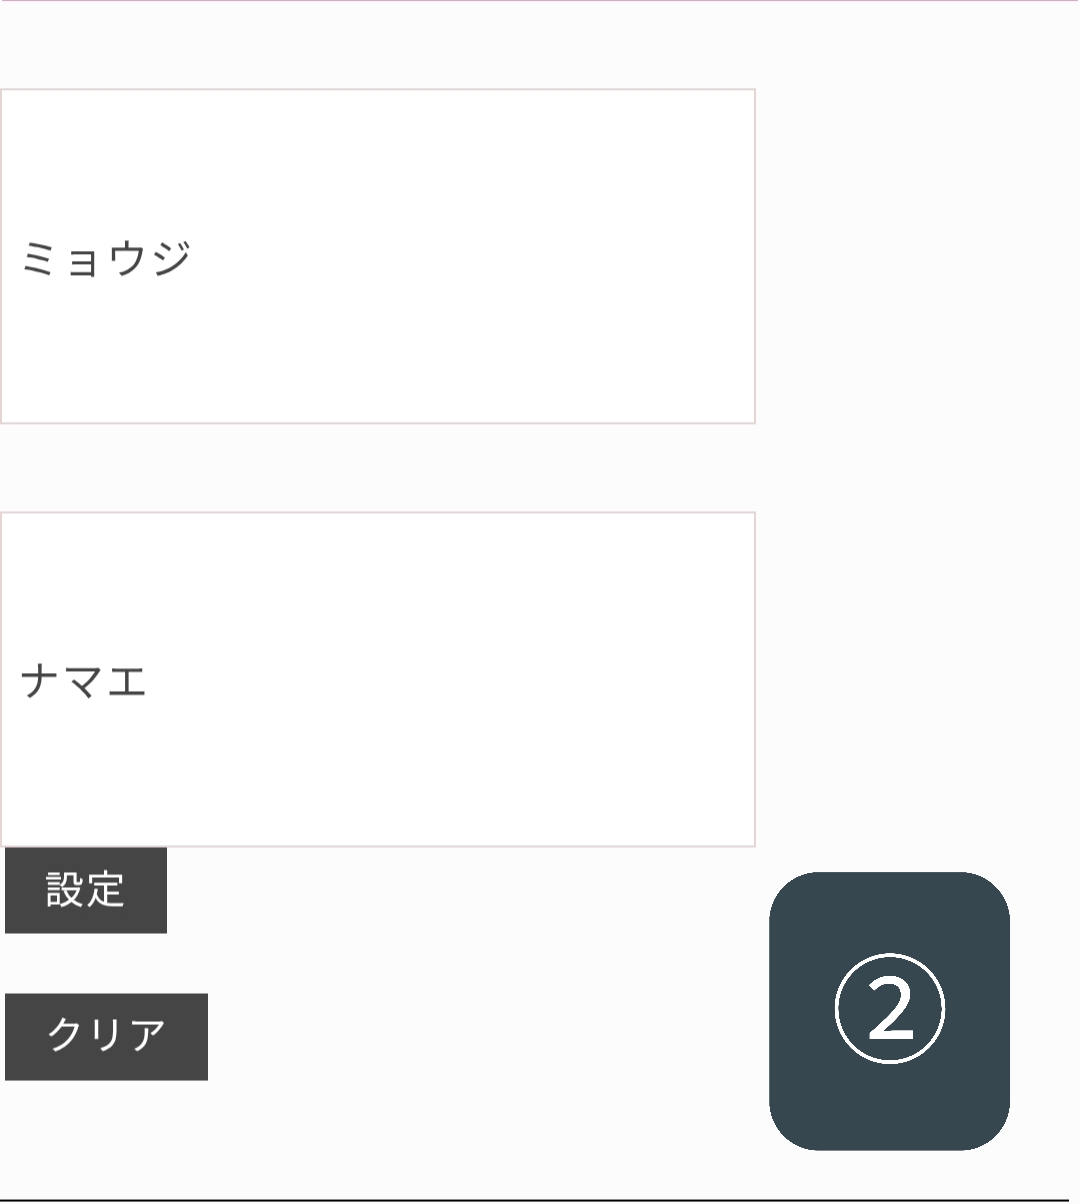Viewport: 1080px width, 1204px height.
Task: Select the first-name field labeled ナマエ
Action: pos(377,680)
